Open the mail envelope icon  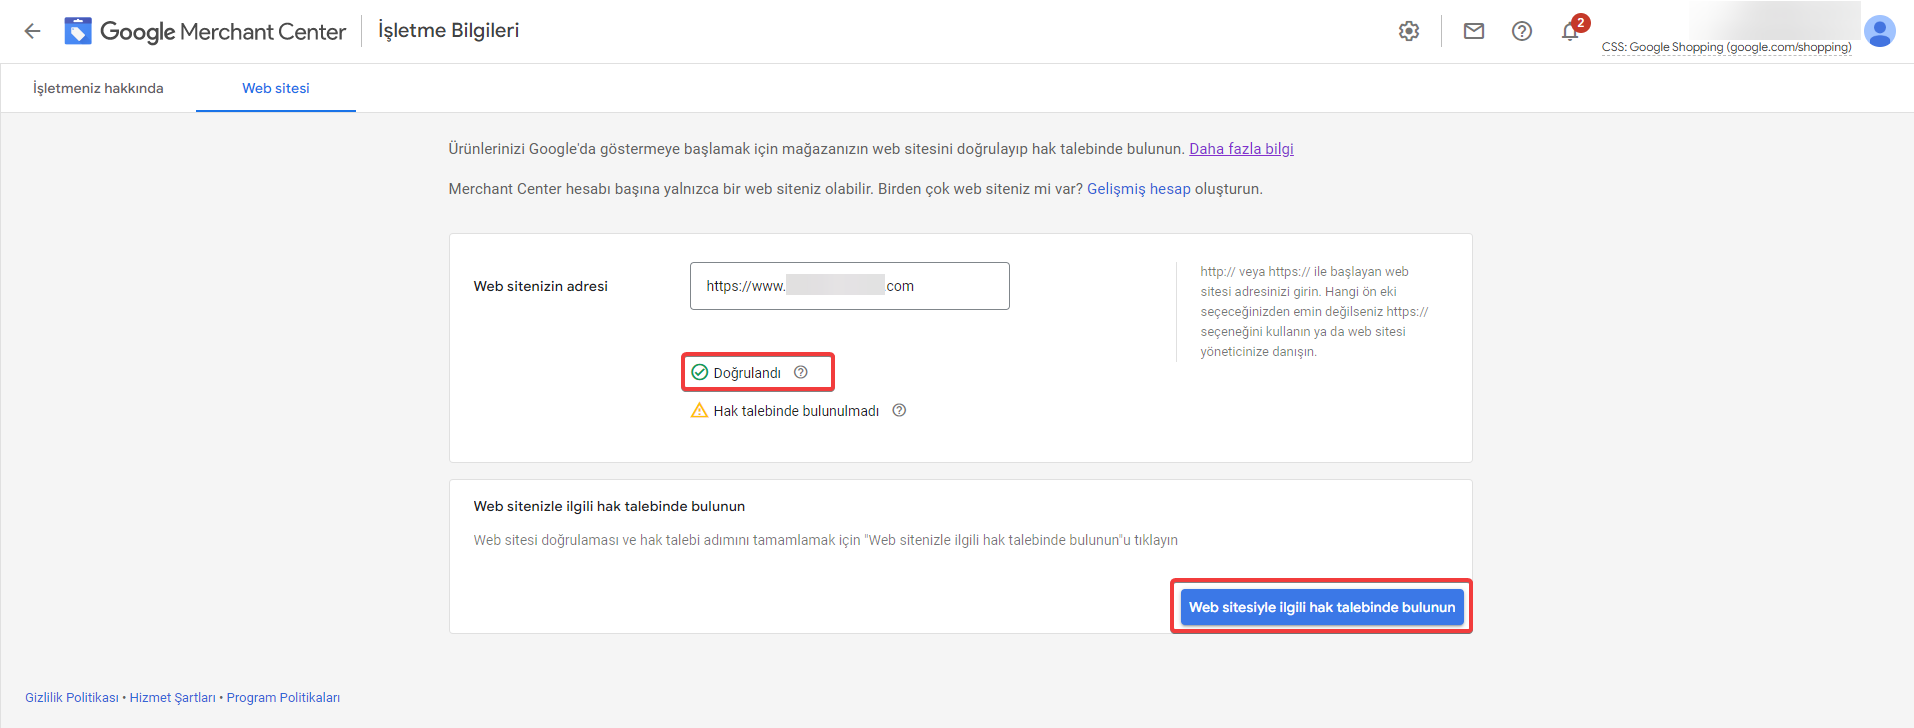point(1474,31)
